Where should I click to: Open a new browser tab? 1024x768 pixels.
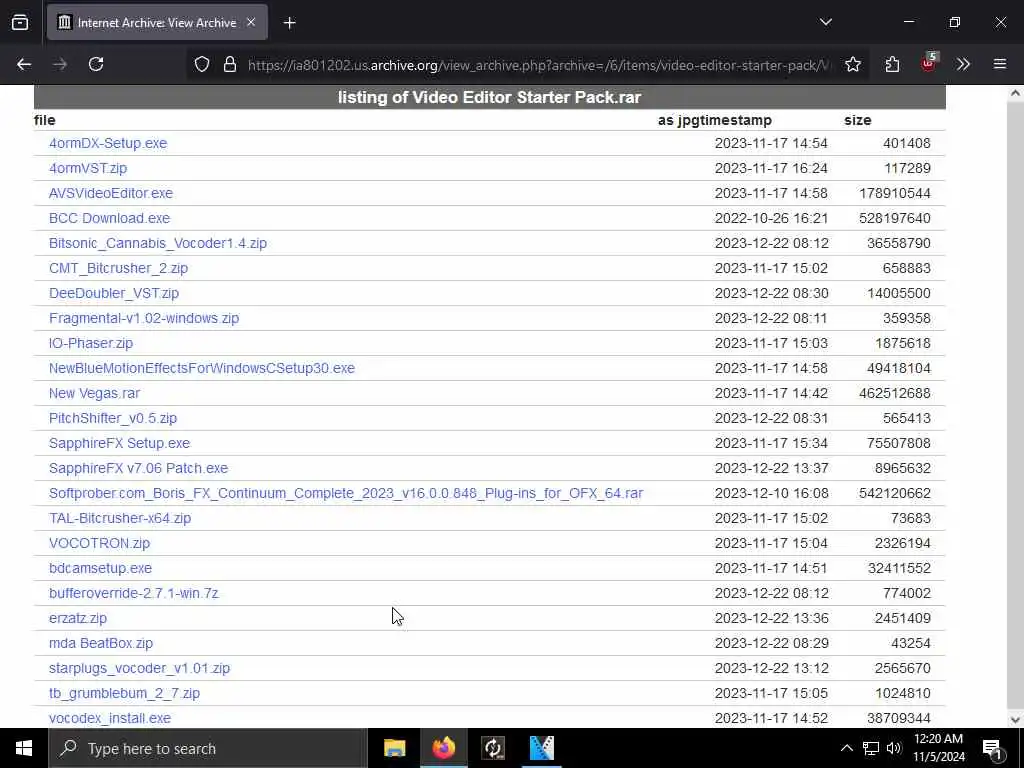click(x=290, y=23)
